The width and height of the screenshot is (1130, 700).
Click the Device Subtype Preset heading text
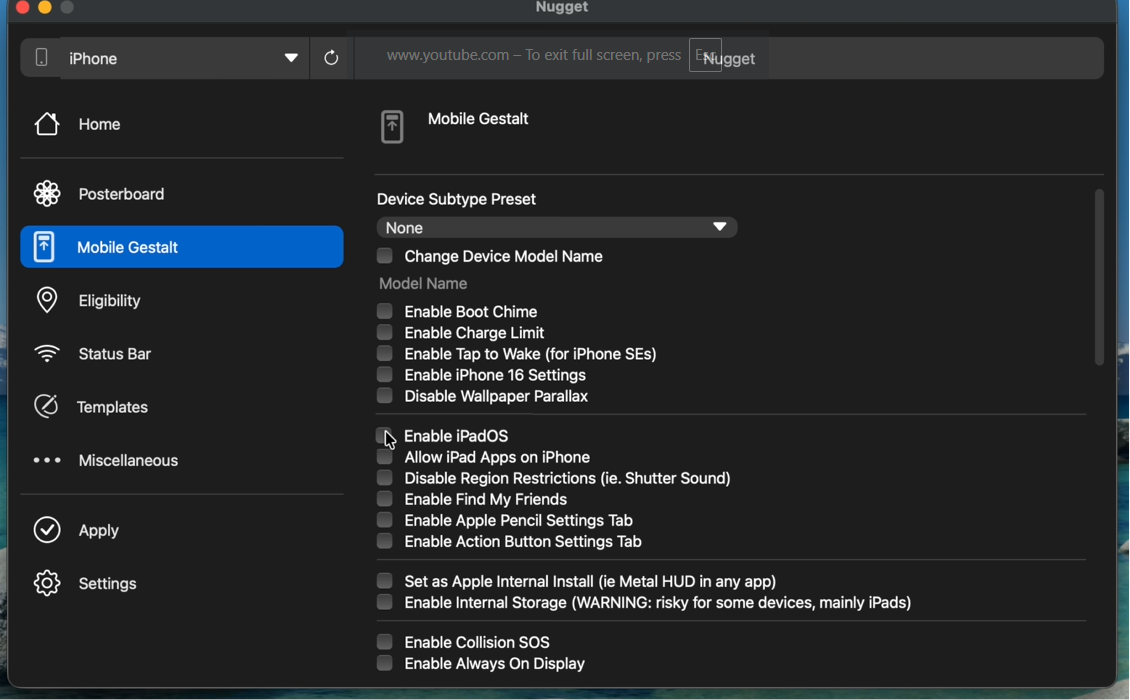tap(456, 199)
